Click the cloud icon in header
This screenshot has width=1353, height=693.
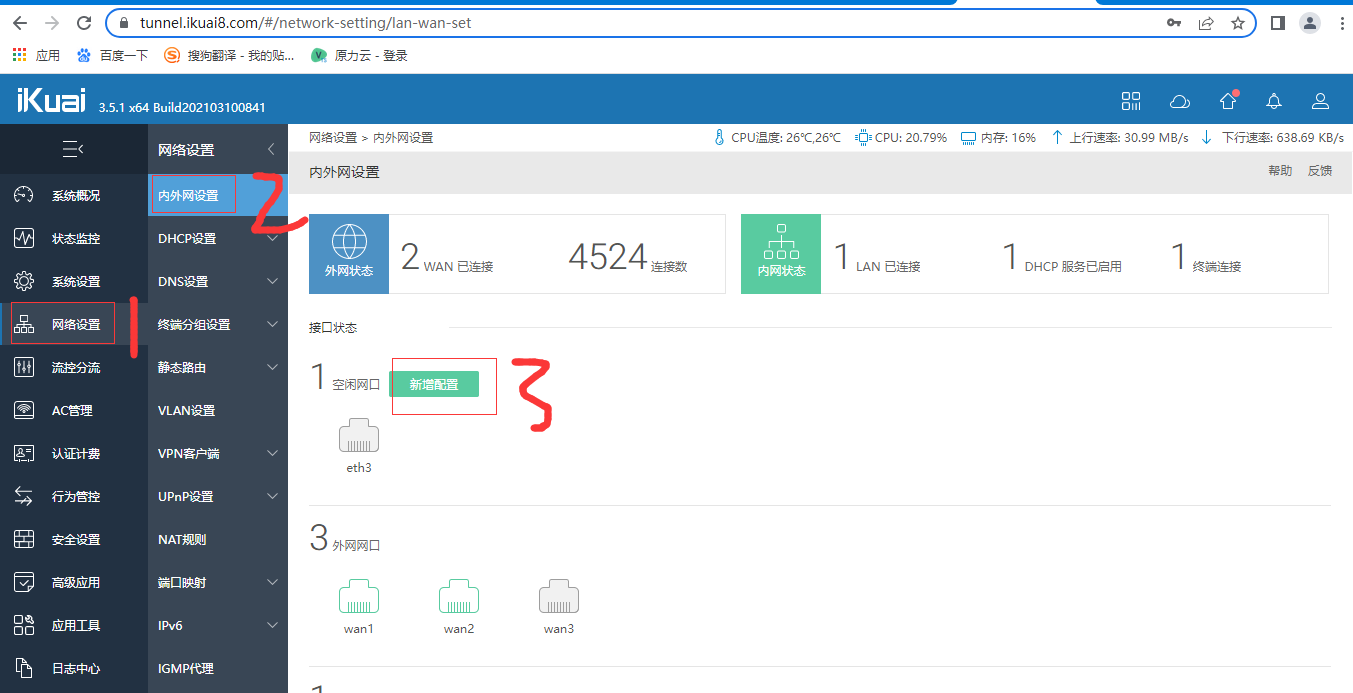[1180, 101]
